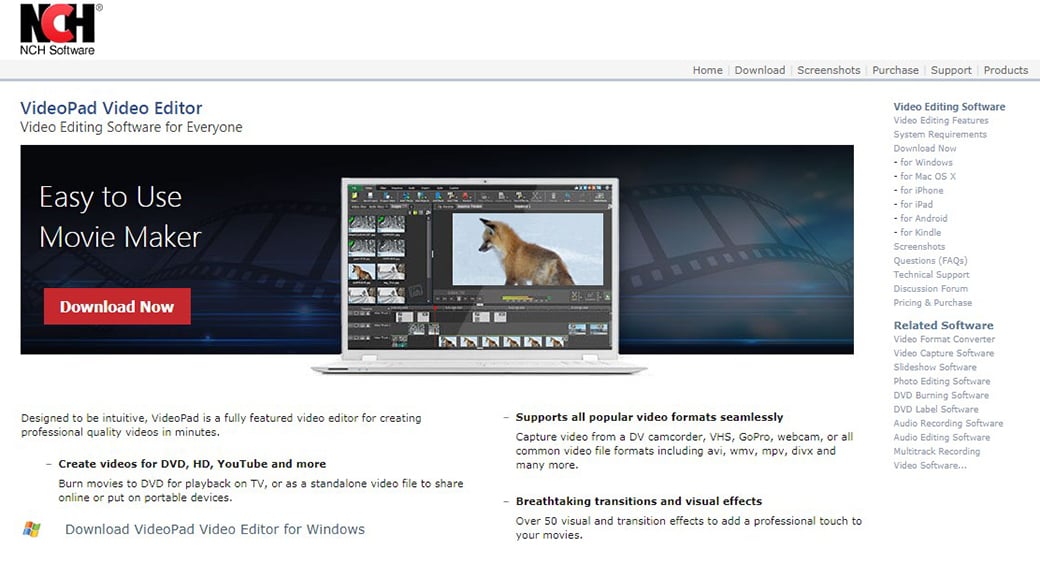
Task: Open the Home menu item
Action: coord(707,70)
